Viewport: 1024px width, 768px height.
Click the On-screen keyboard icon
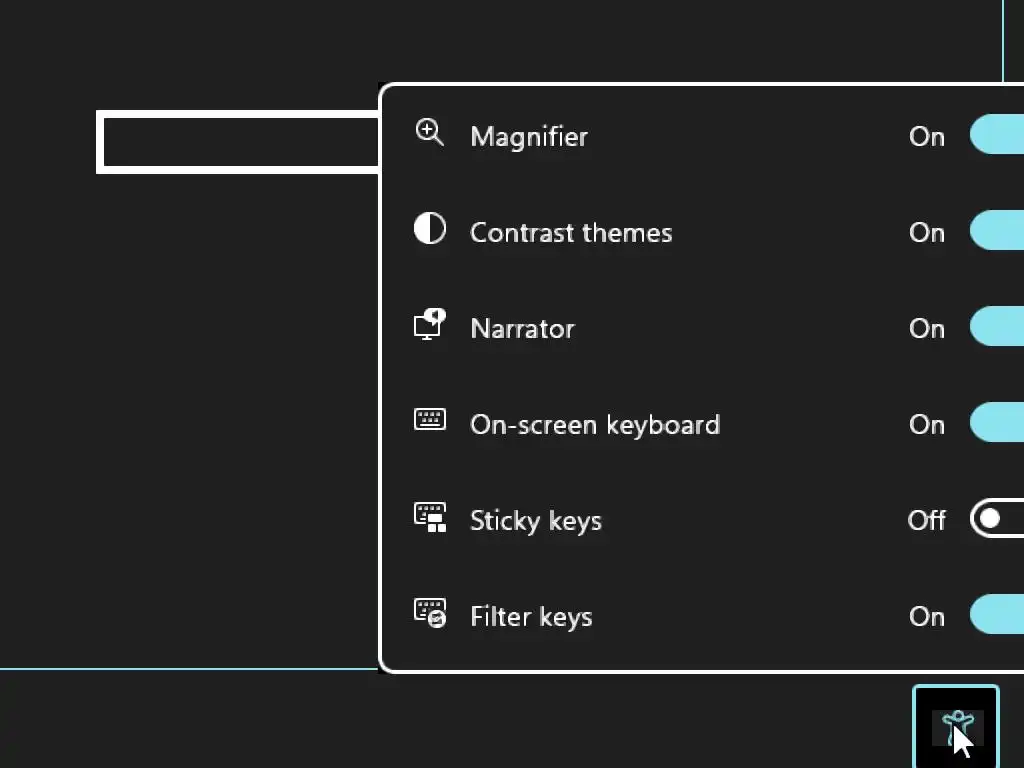coord(430,420)
